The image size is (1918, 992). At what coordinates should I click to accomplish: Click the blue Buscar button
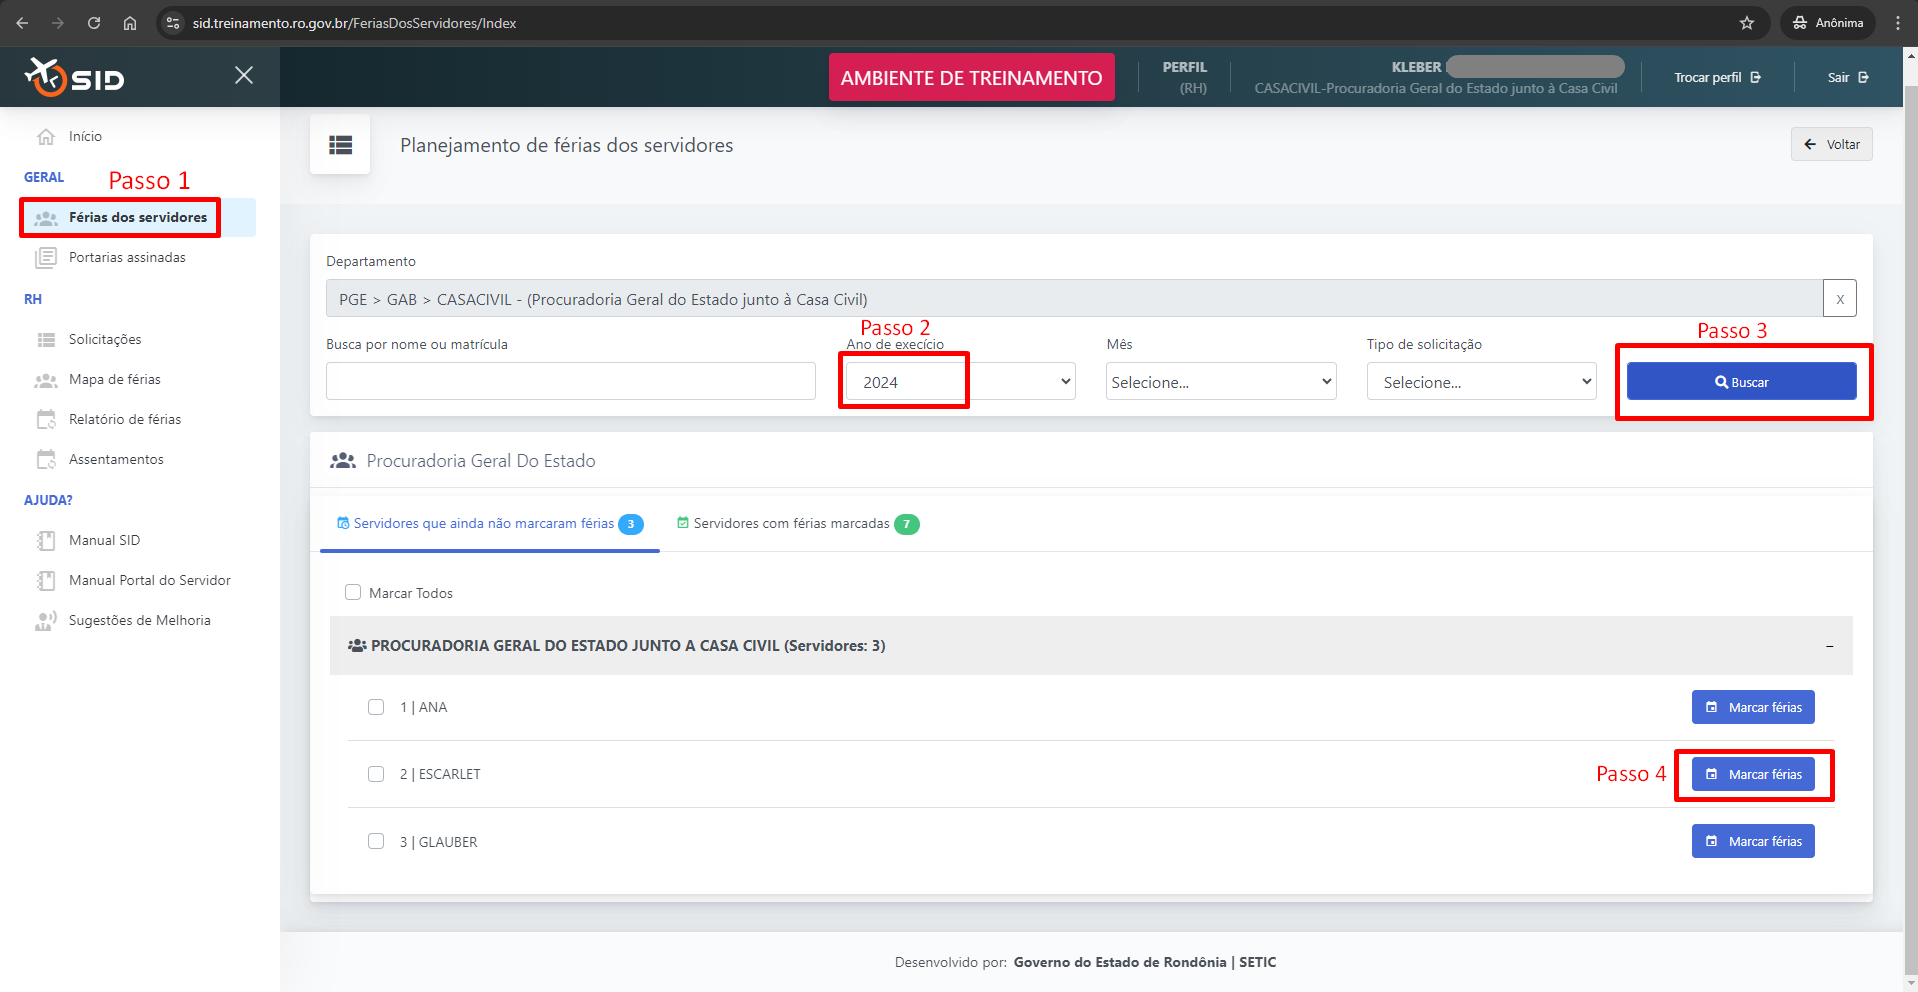click(x=1741, y=381)
